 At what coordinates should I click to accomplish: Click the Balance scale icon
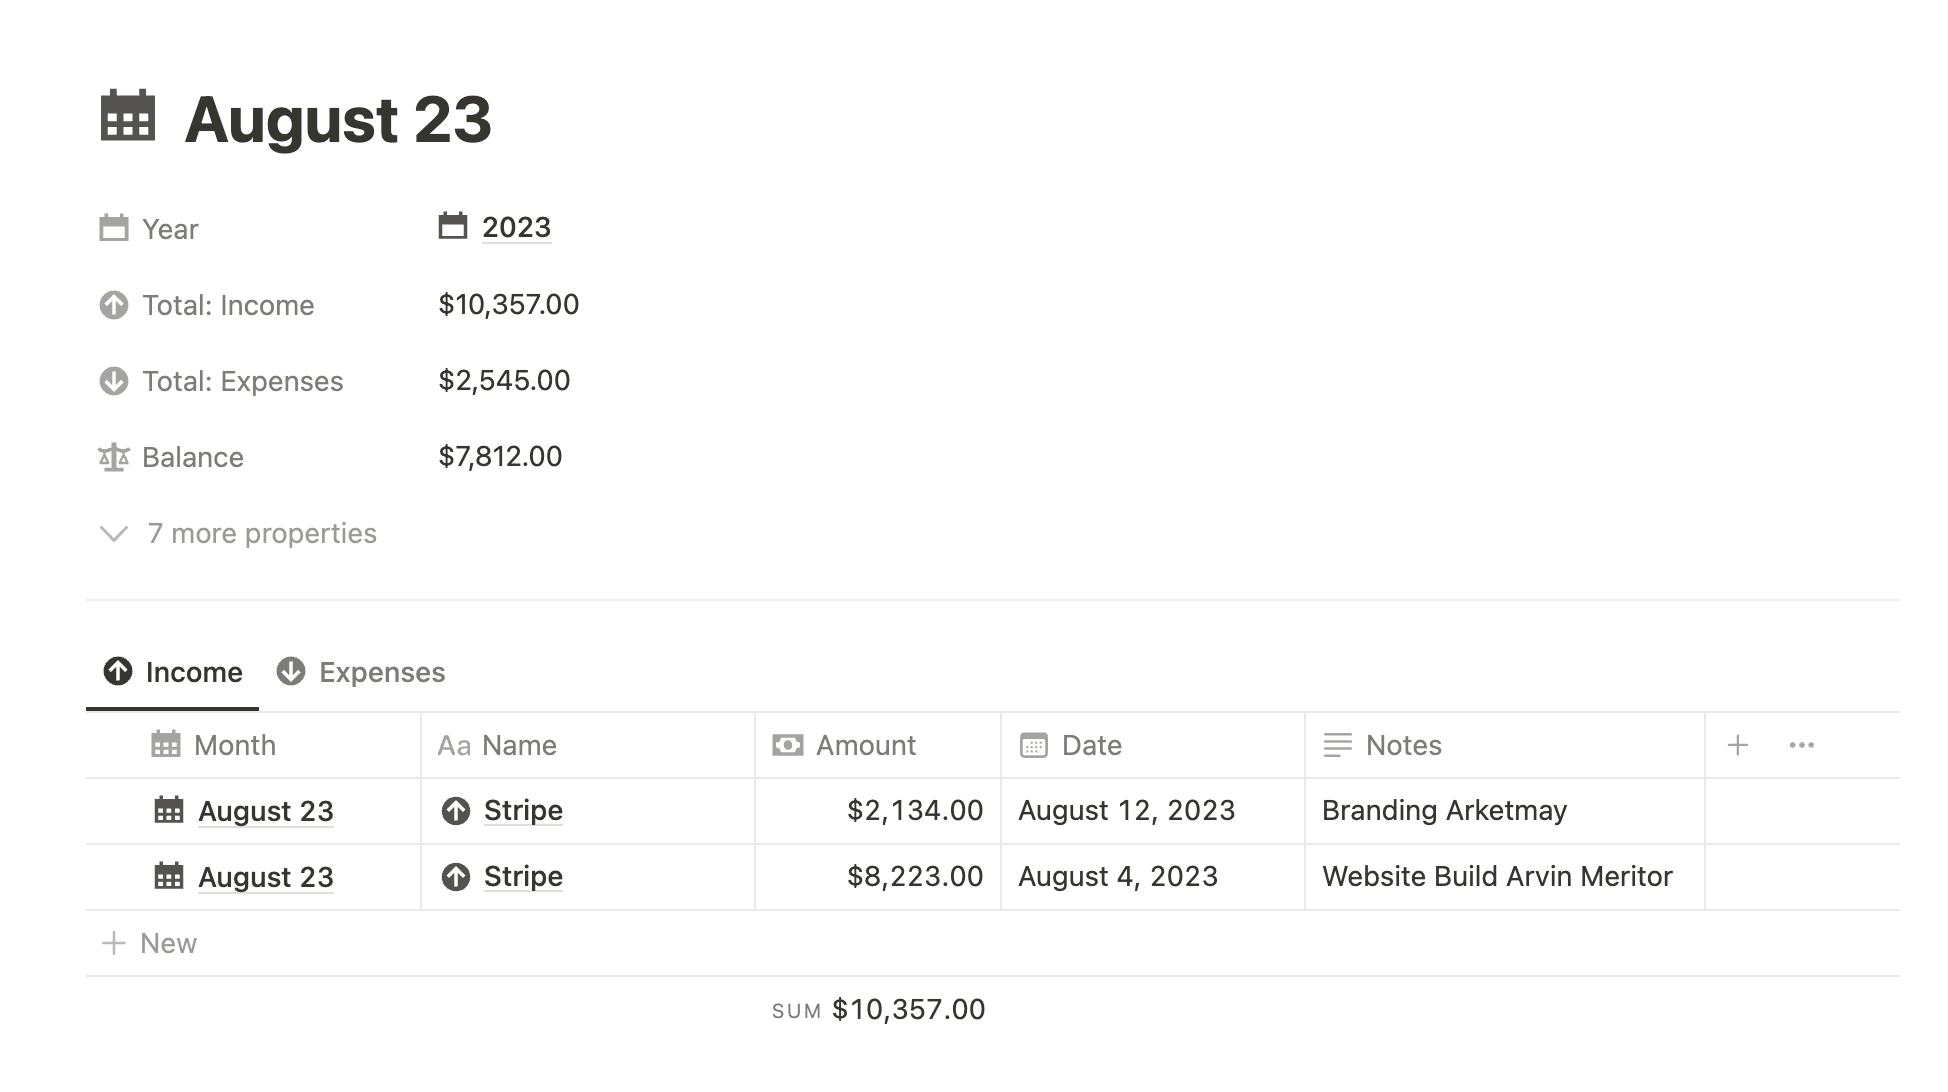112,455
